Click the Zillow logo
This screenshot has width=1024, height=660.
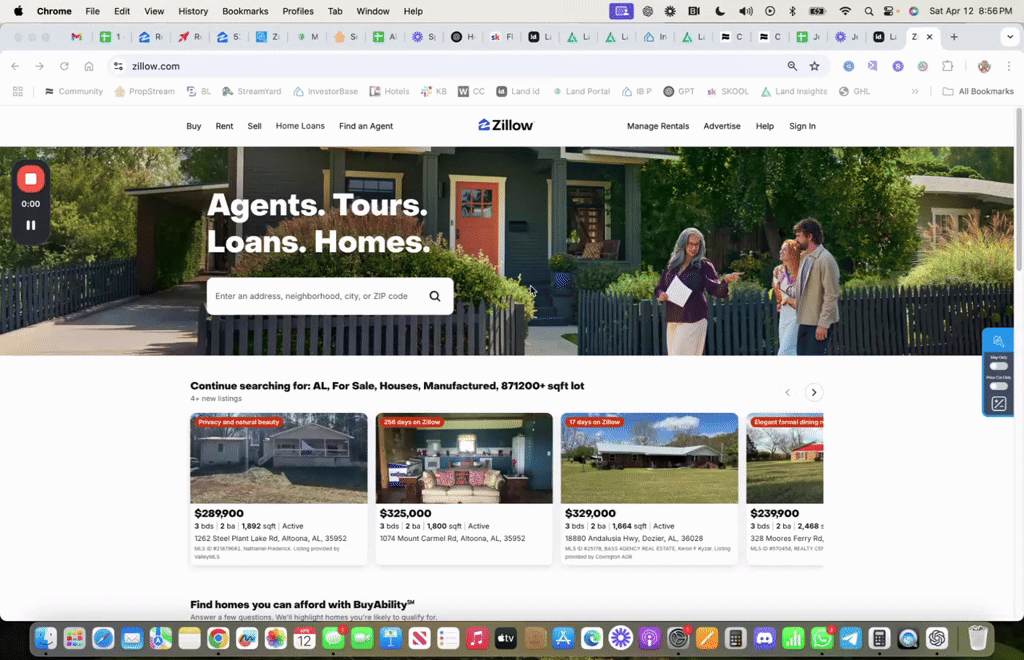pos(505,125)
